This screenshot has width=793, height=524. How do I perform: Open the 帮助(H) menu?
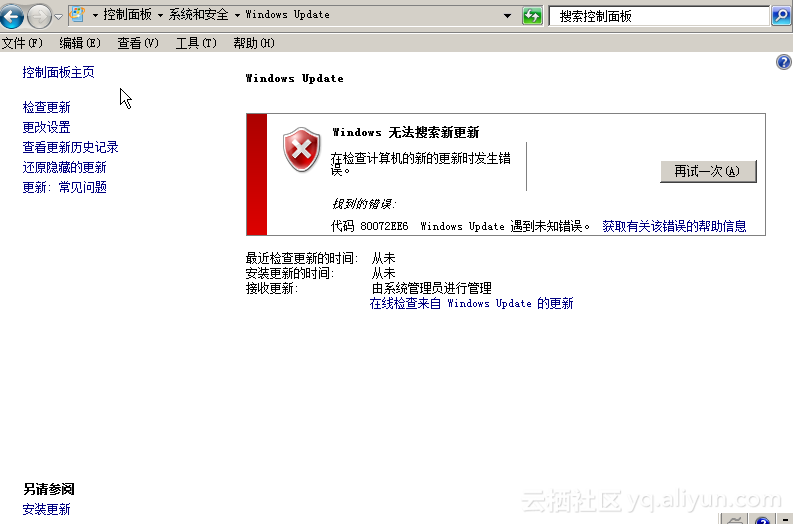click(x=254, y=43)
